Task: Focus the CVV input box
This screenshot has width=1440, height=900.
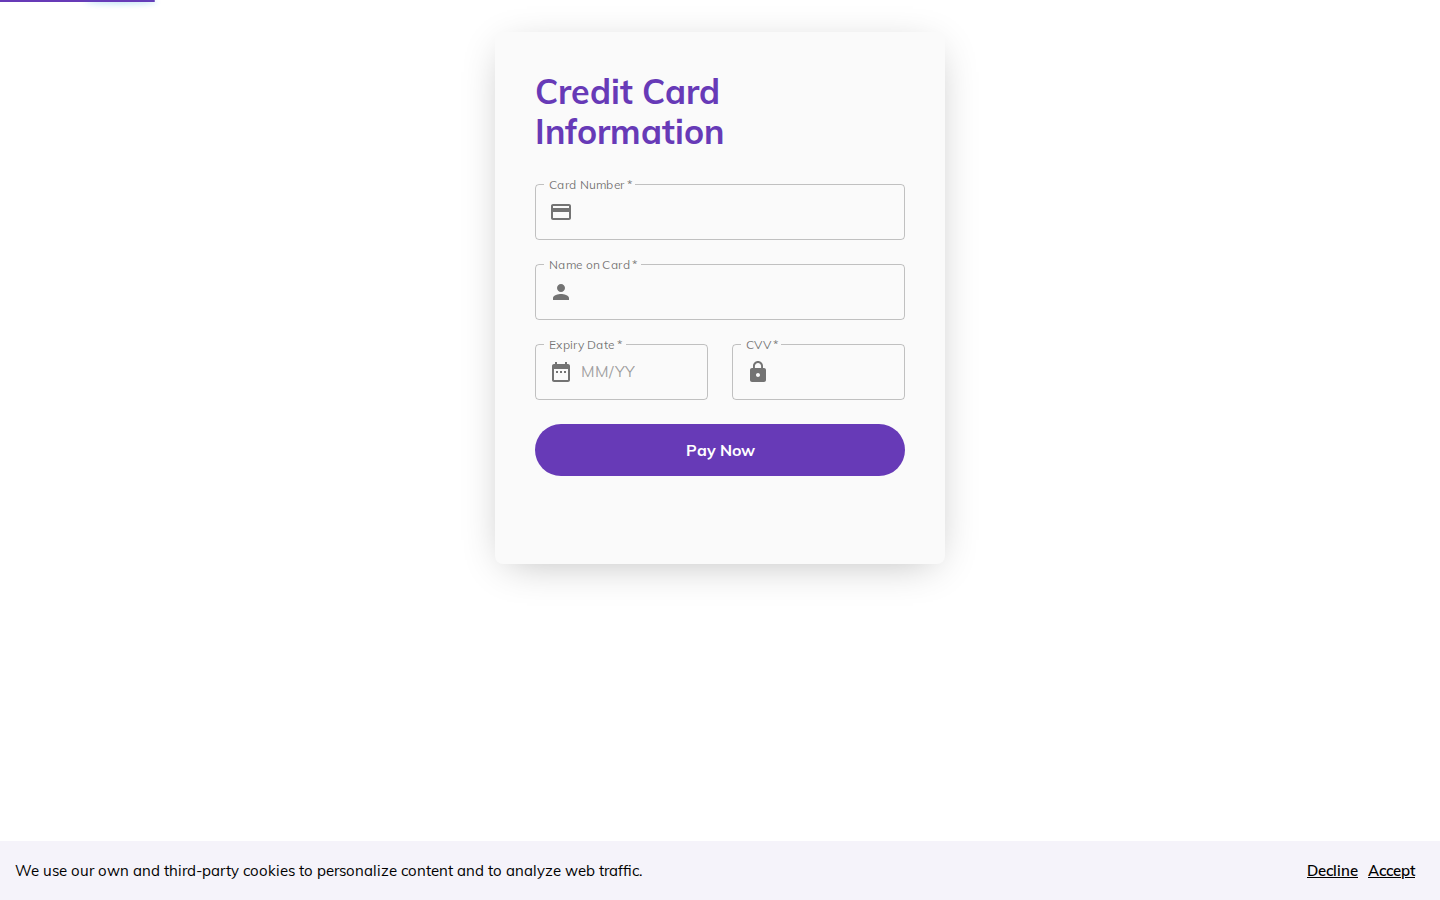Action: click(x=818, y=372)
